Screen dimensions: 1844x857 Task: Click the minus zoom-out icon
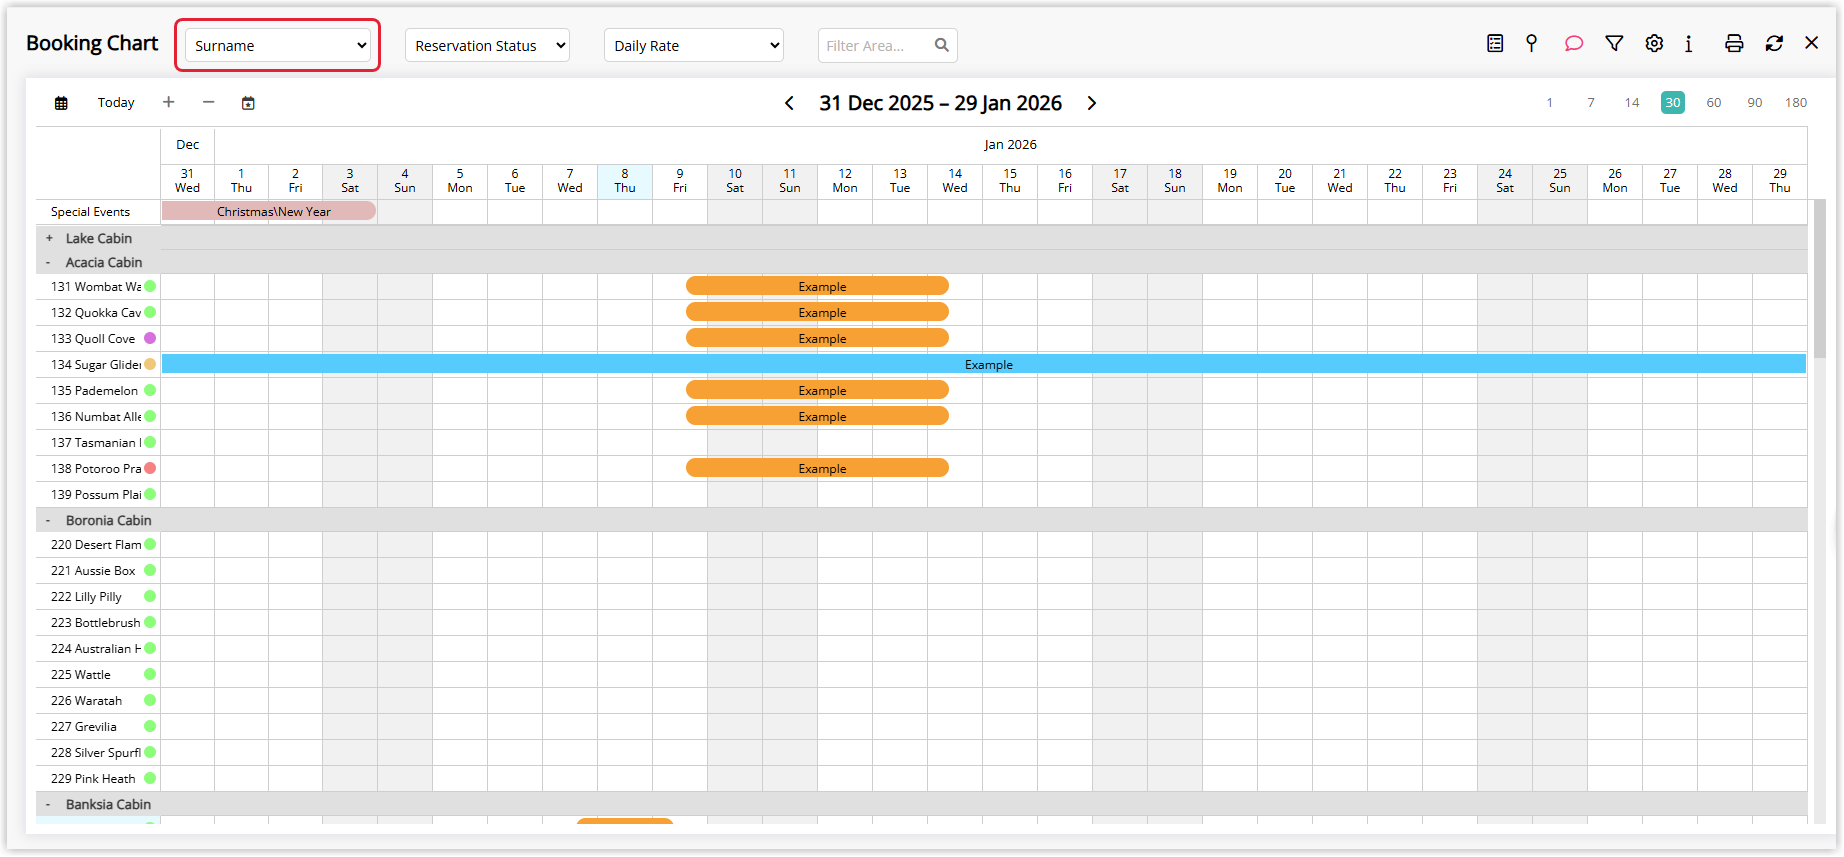[208, 102]
